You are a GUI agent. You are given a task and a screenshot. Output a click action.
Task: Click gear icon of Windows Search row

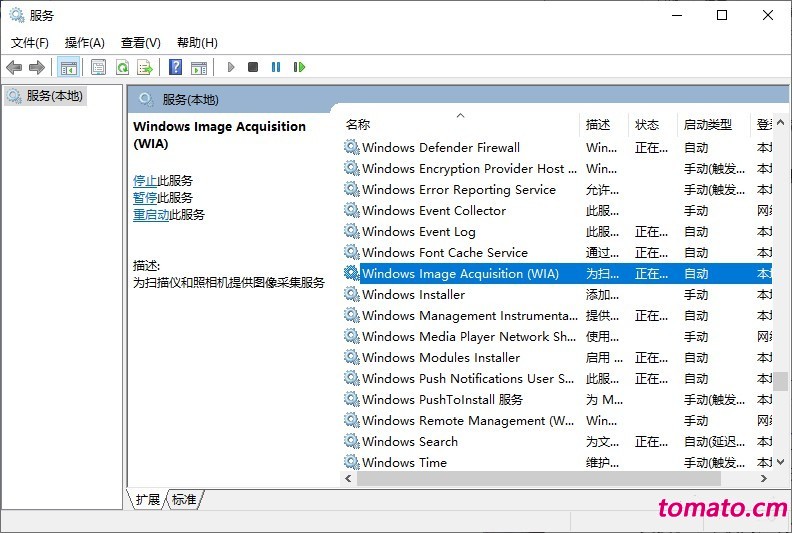tap(352, 441)
